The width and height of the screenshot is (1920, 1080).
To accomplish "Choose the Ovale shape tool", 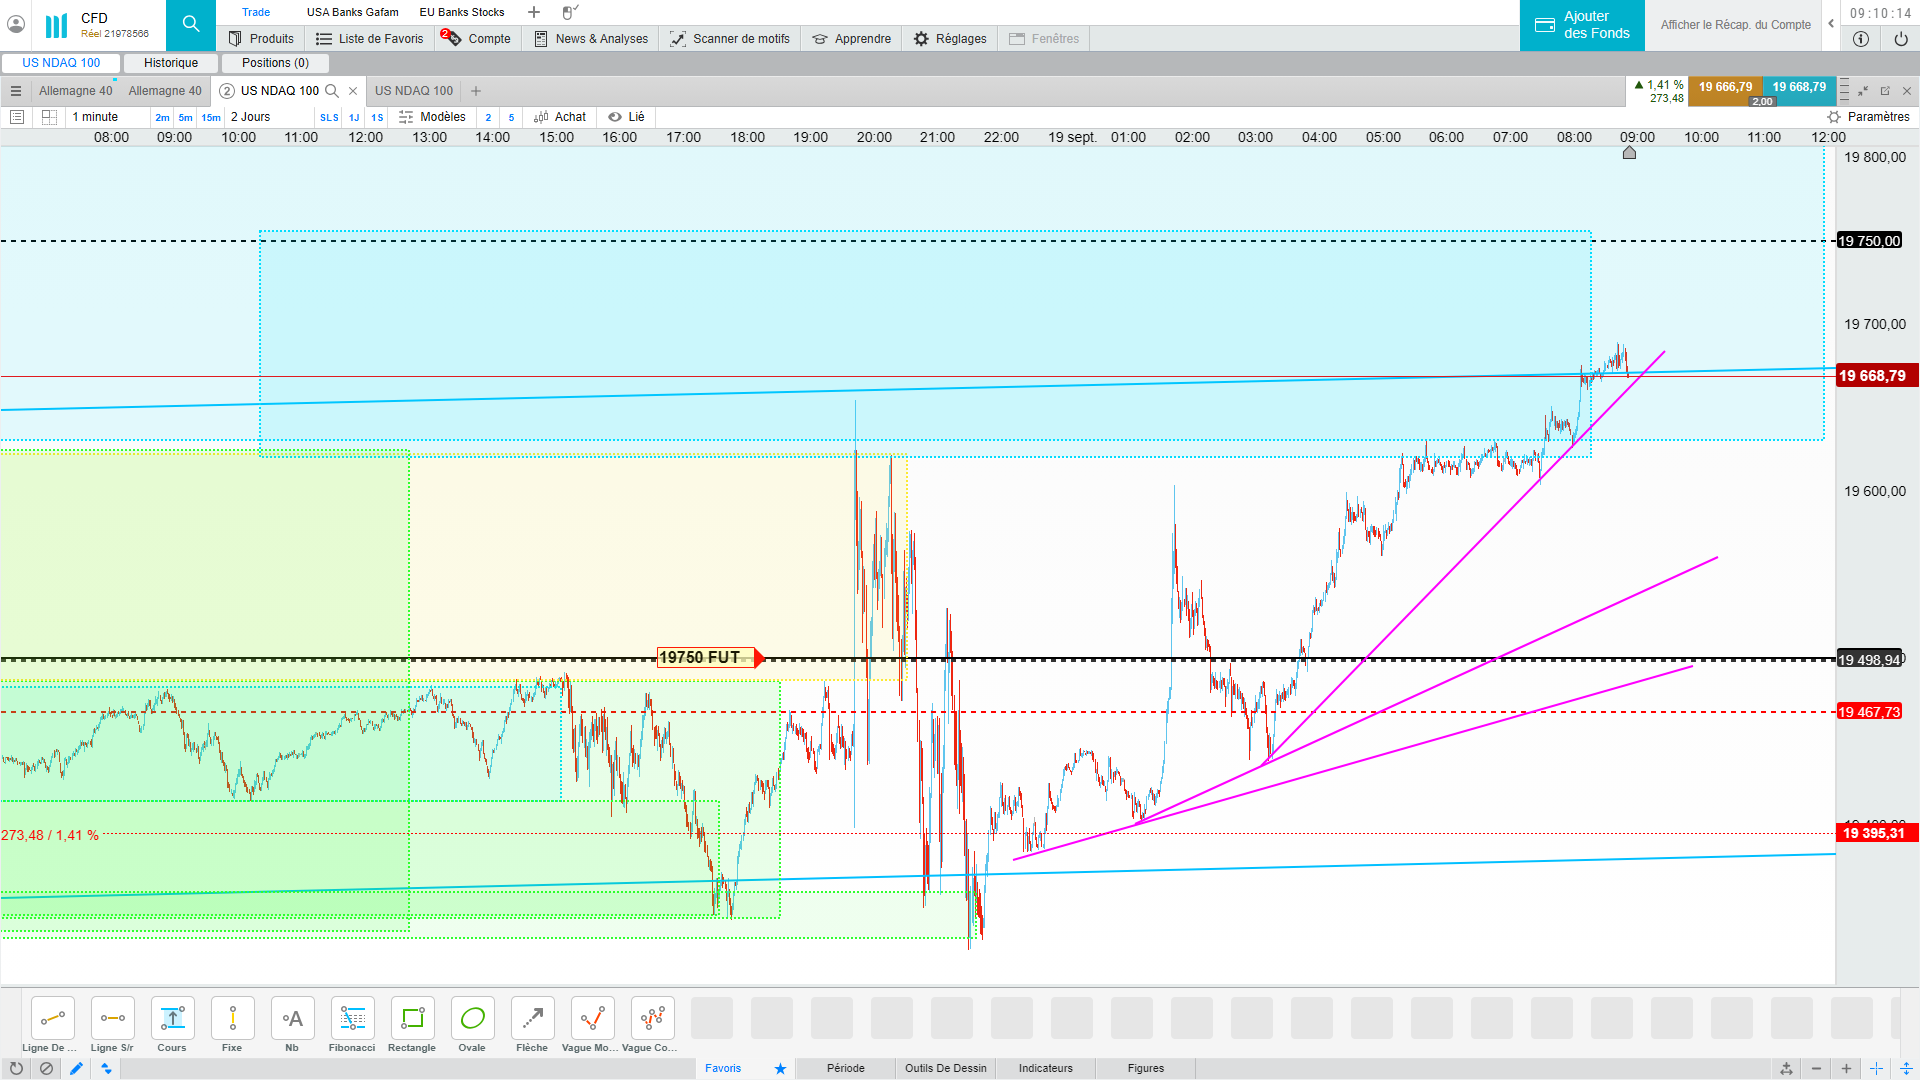I will tap(472, 1019).
